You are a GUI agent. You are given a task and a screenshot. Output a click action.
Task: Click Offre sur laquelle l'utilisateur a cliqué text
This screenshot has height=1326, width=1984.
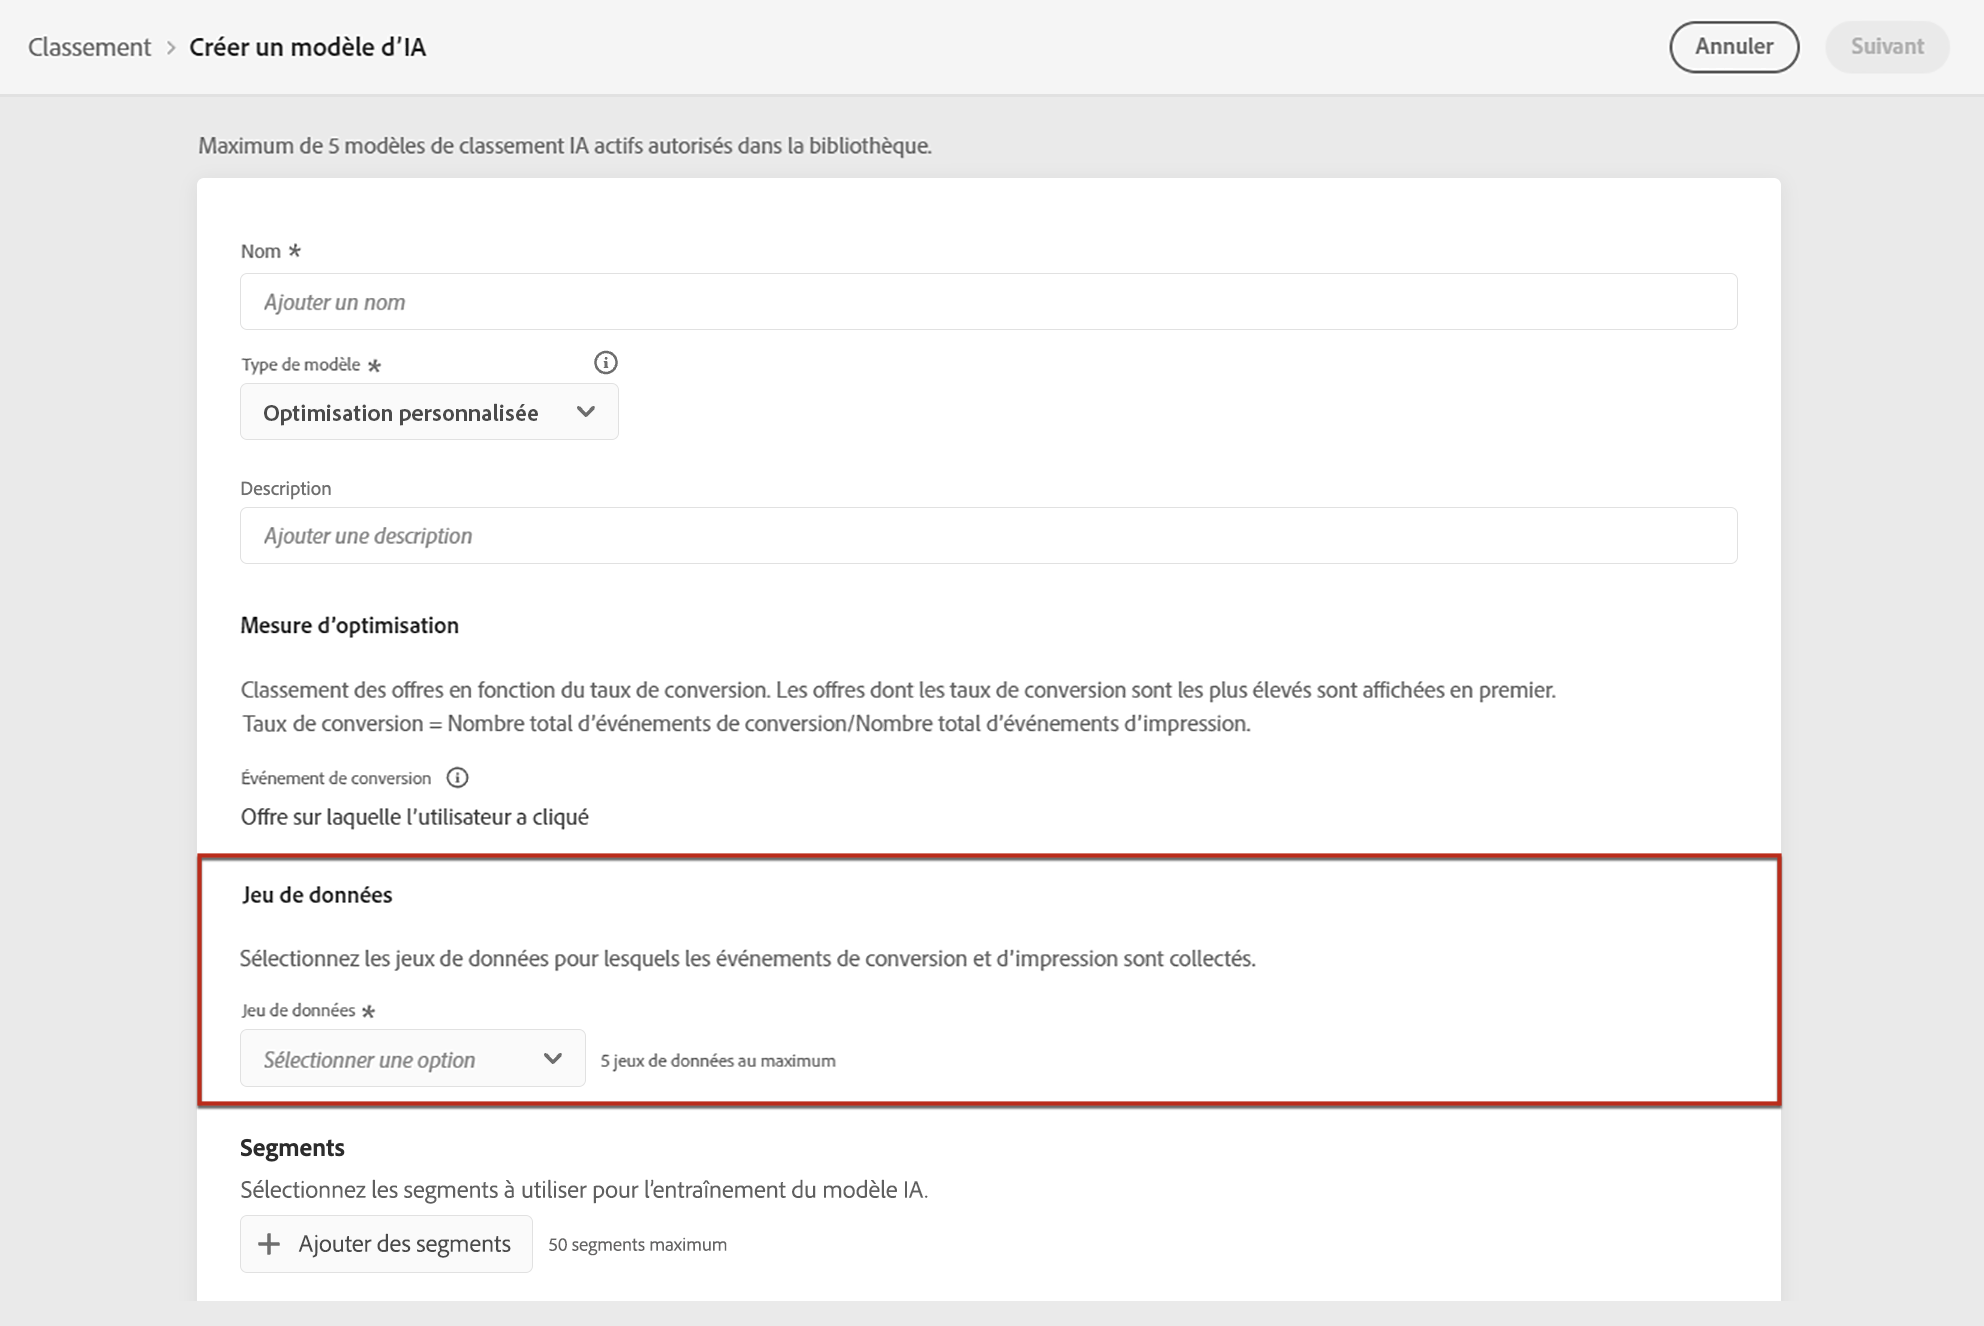coord(414,817)
